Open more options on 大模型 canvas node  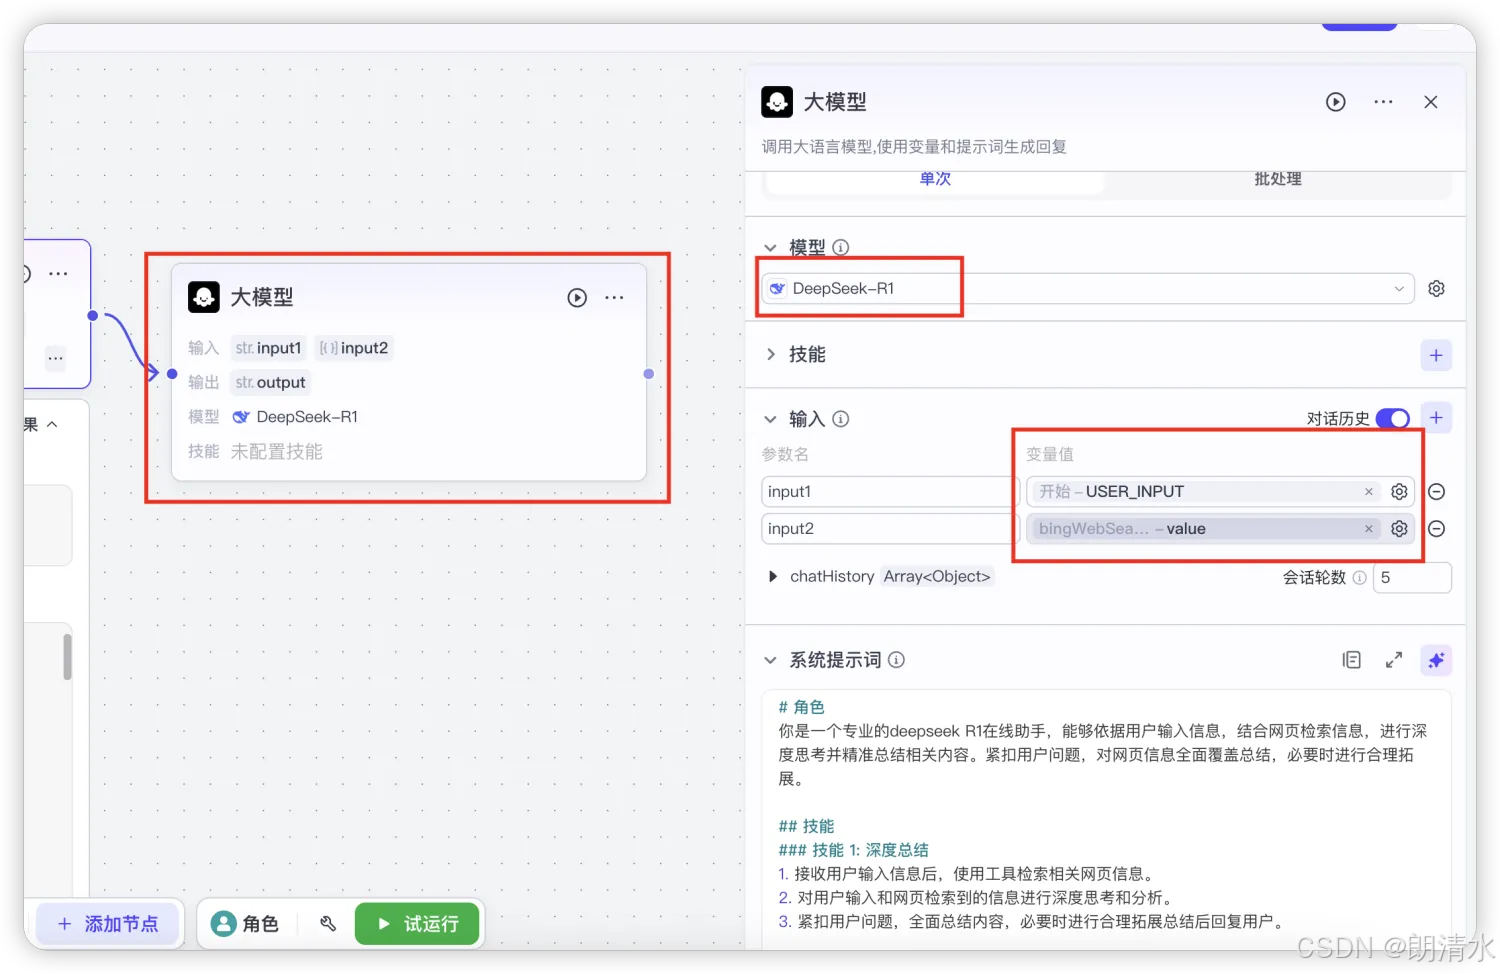614,298
